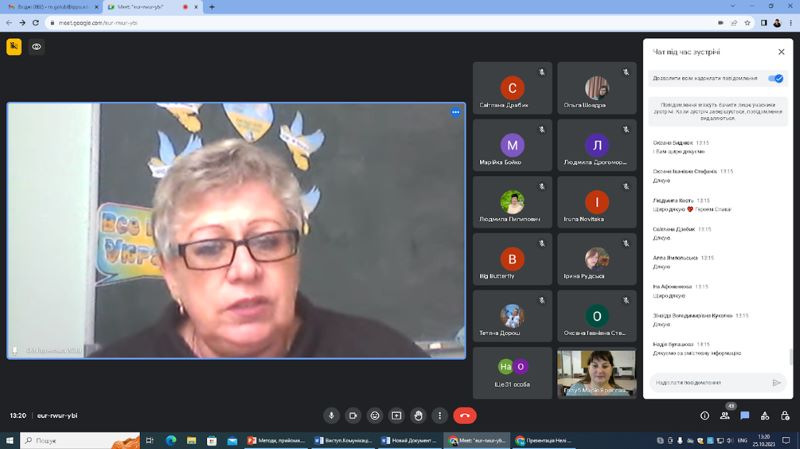800x449 pixels.
Task: Select the Big Butterfly participant tile
Action: coord(512,259)
